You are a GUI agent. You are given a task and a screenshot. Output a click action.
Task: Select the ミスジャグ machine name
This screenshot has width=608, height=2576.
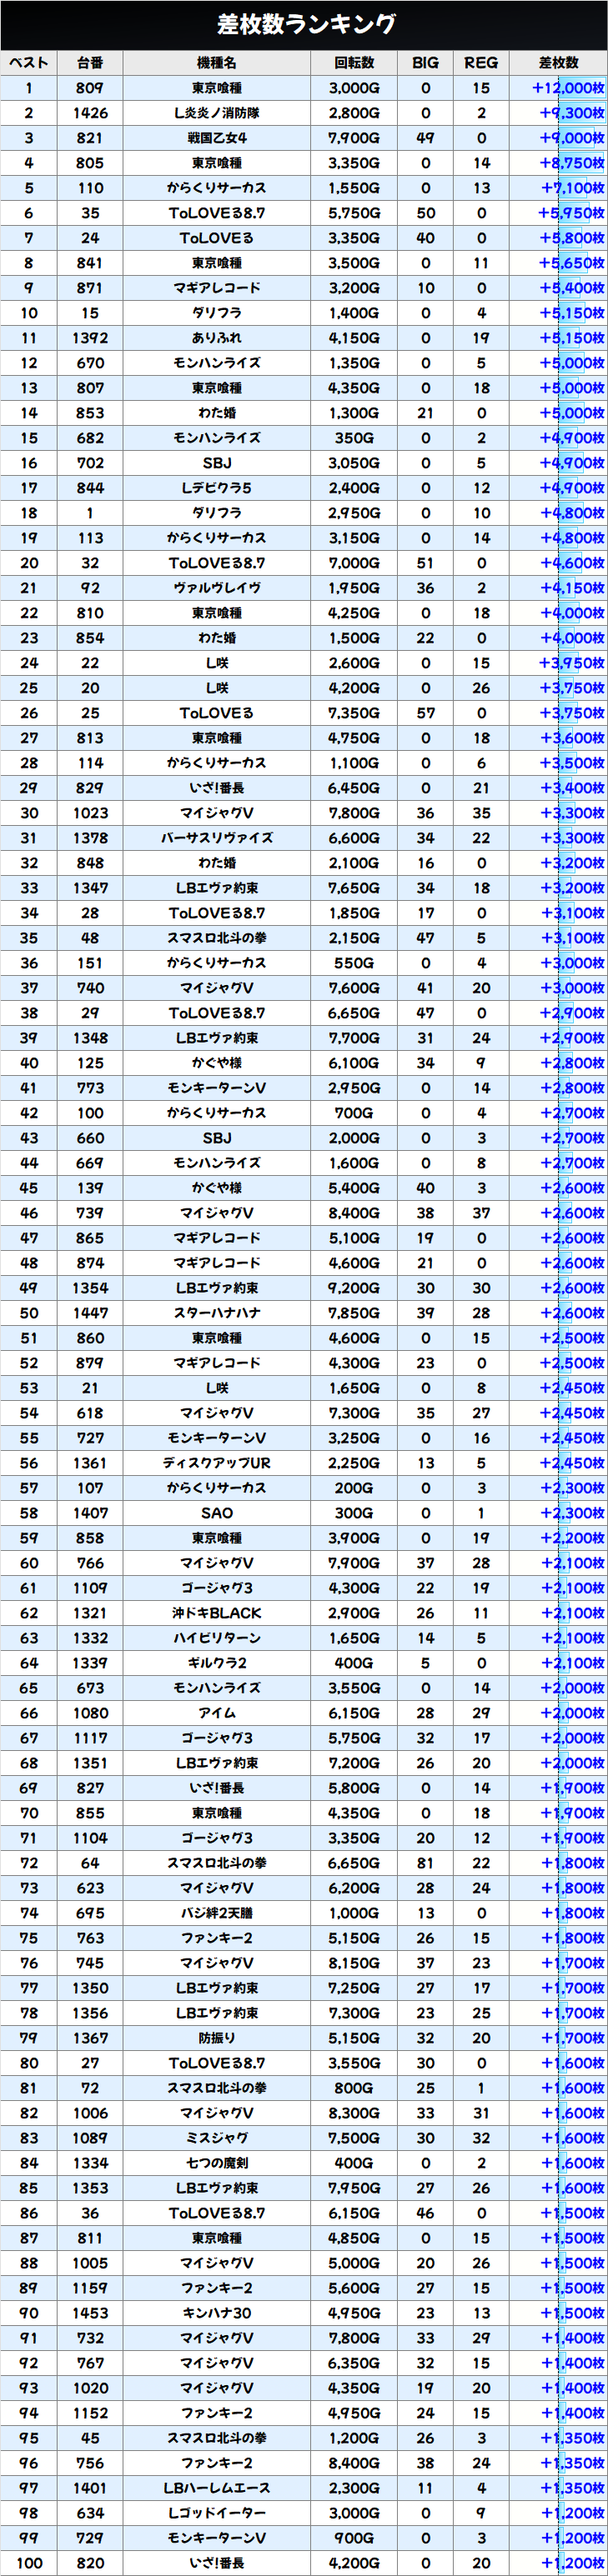coord(217,2138)
